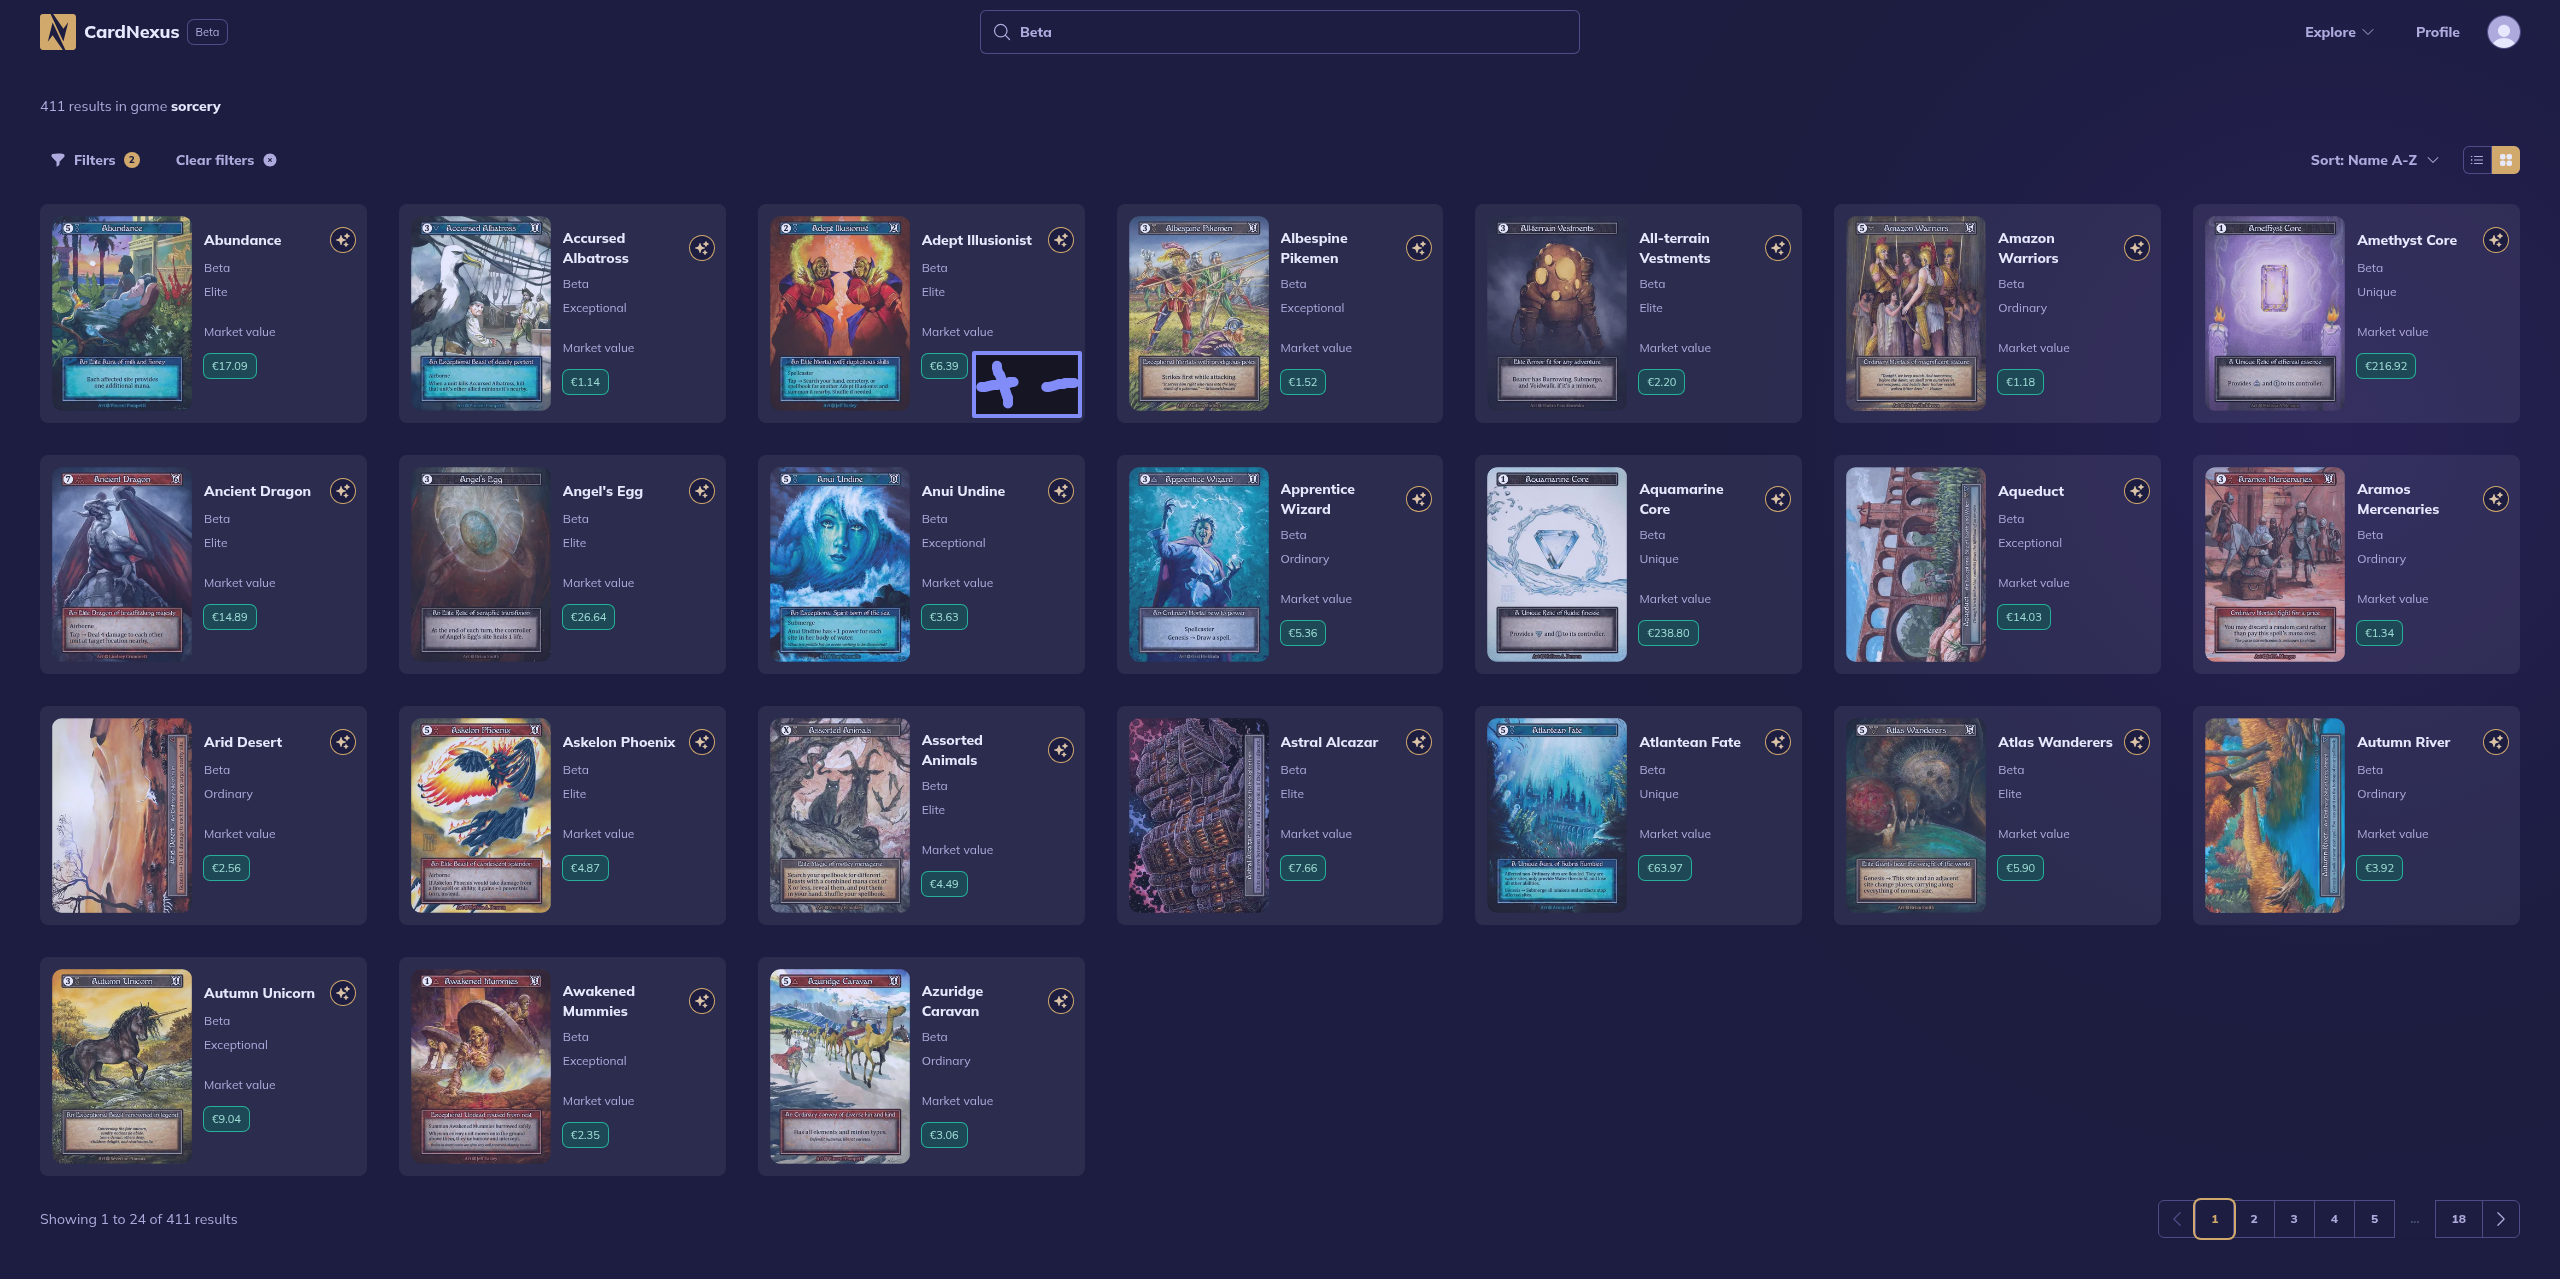Open the Askelon Phoenix card thumbnail
Screen dimensions: 2560x1279
pyautogui.click(x=481, y=815)
